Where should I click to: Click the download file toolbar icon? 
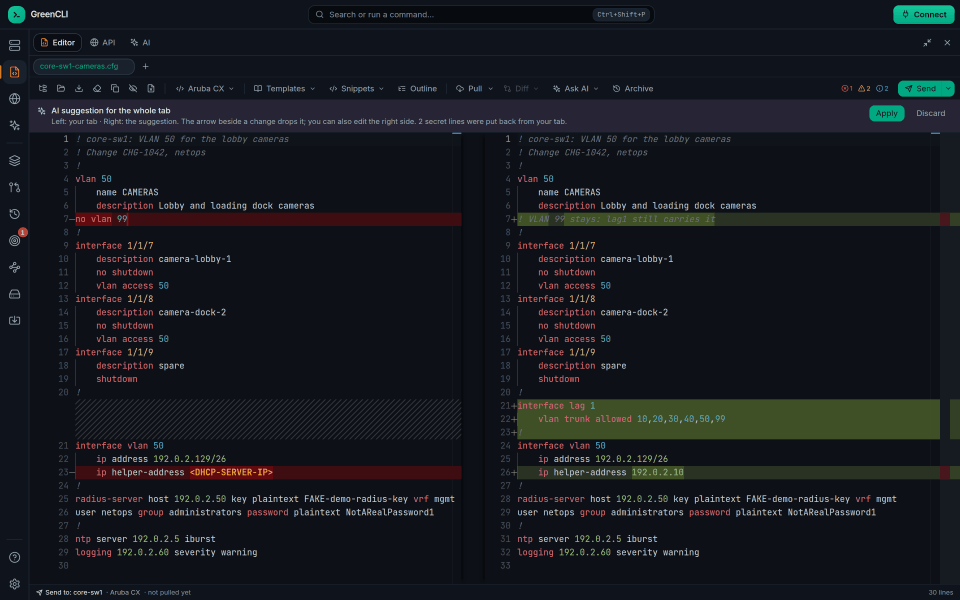point(79,89)
